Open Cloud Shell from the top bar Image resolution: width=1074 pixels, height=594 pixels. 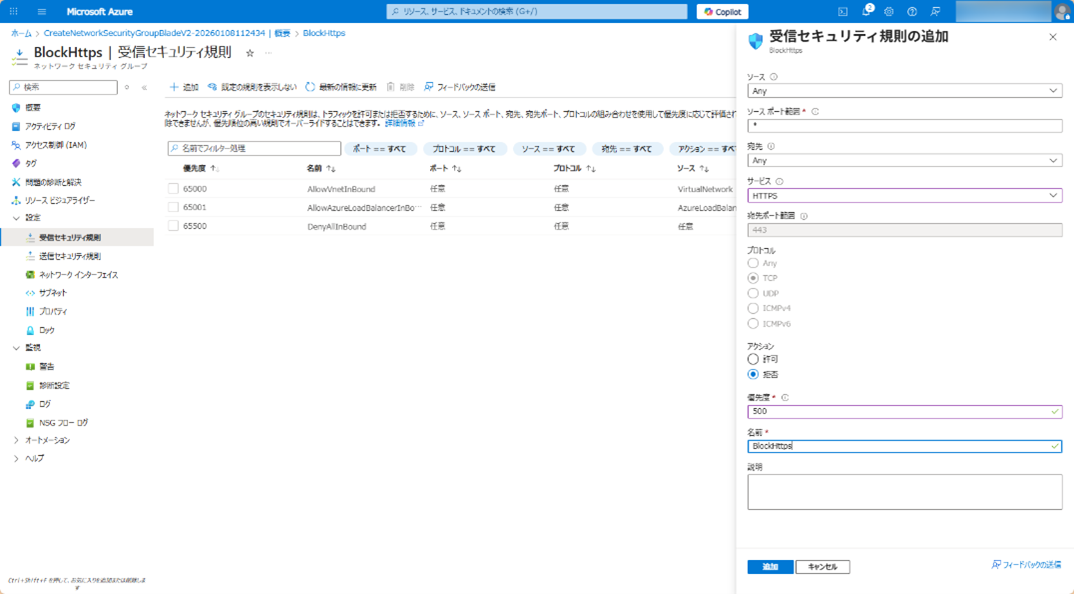tap(843, 12)
